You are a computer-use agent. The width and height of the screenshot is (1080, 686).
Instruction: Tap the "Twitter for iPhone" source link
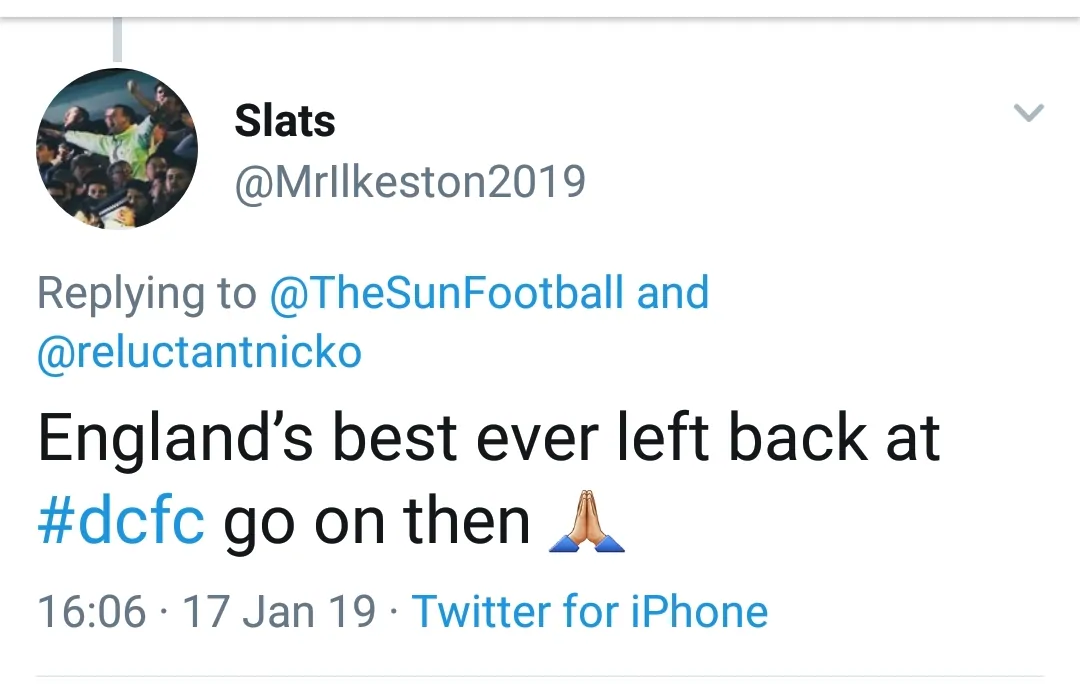point(590,611)
